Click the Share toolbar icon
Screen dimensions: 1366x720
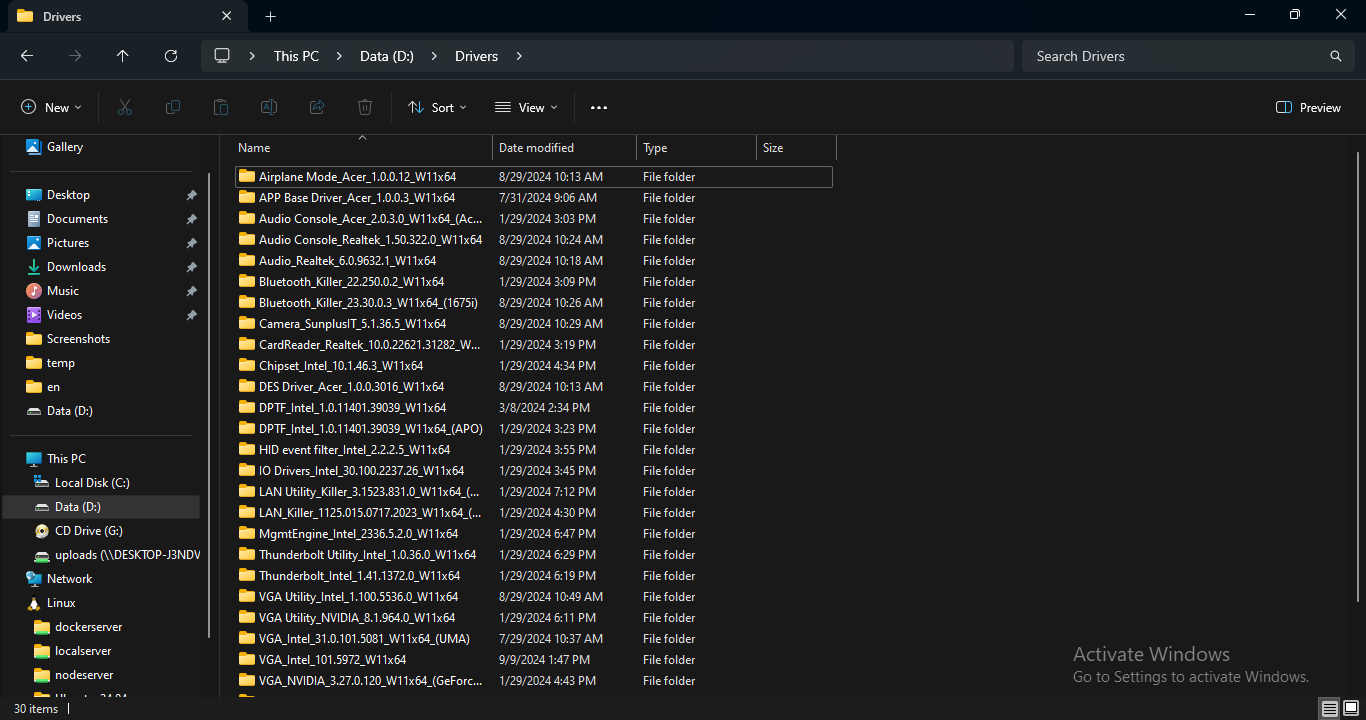click(317, 107)
